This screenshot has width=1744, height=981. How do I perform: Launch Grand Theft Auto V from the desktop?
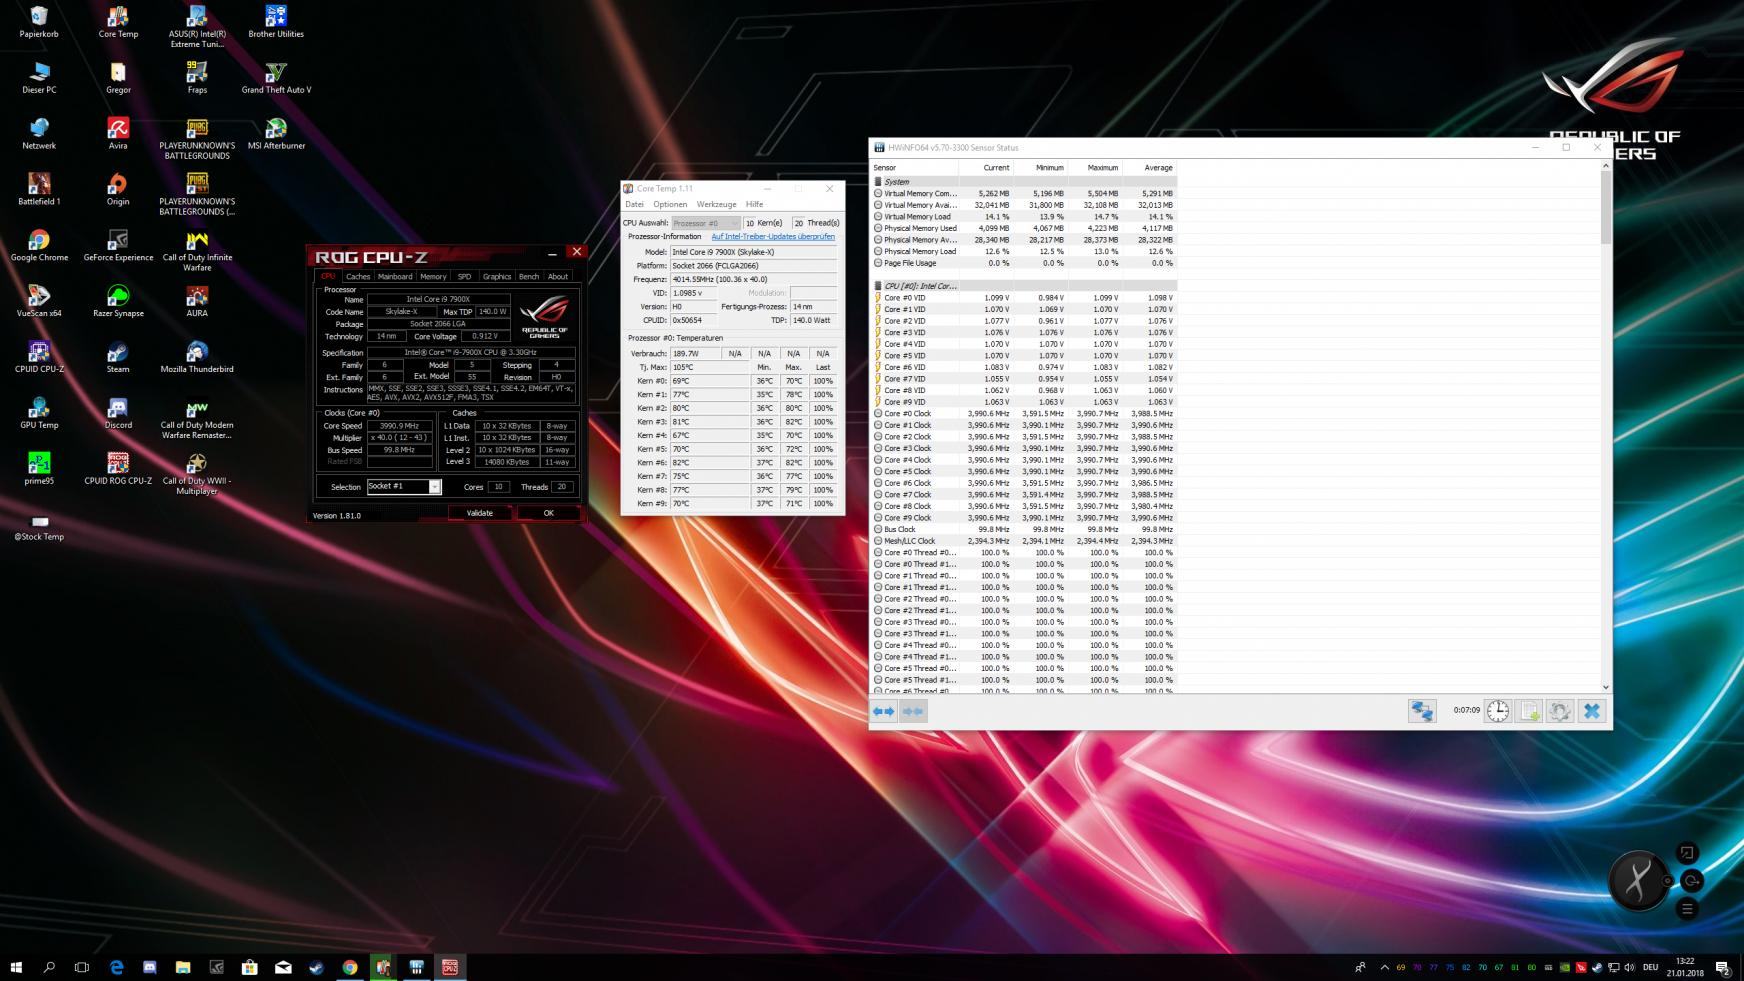[276, 77]
